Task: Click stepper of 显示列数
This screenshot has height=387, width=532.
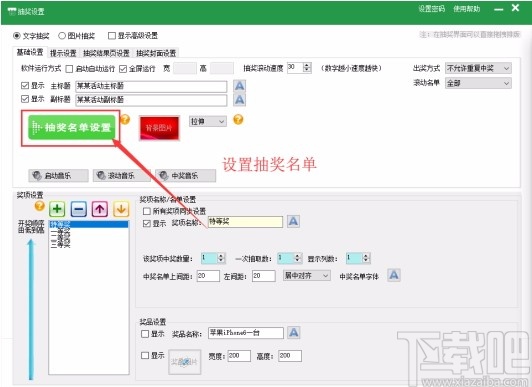Action: pos(366,258)
